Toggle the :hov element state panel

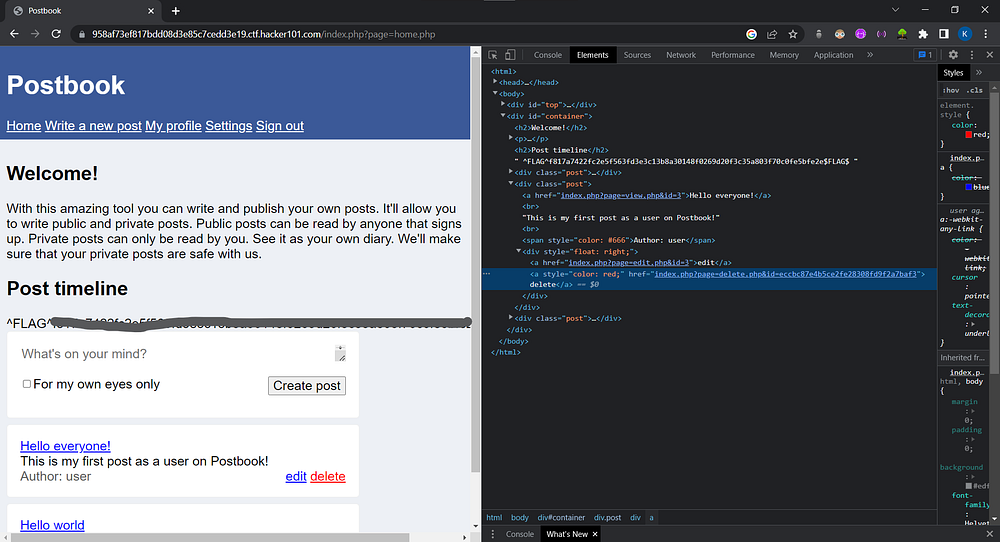(951, 89)
